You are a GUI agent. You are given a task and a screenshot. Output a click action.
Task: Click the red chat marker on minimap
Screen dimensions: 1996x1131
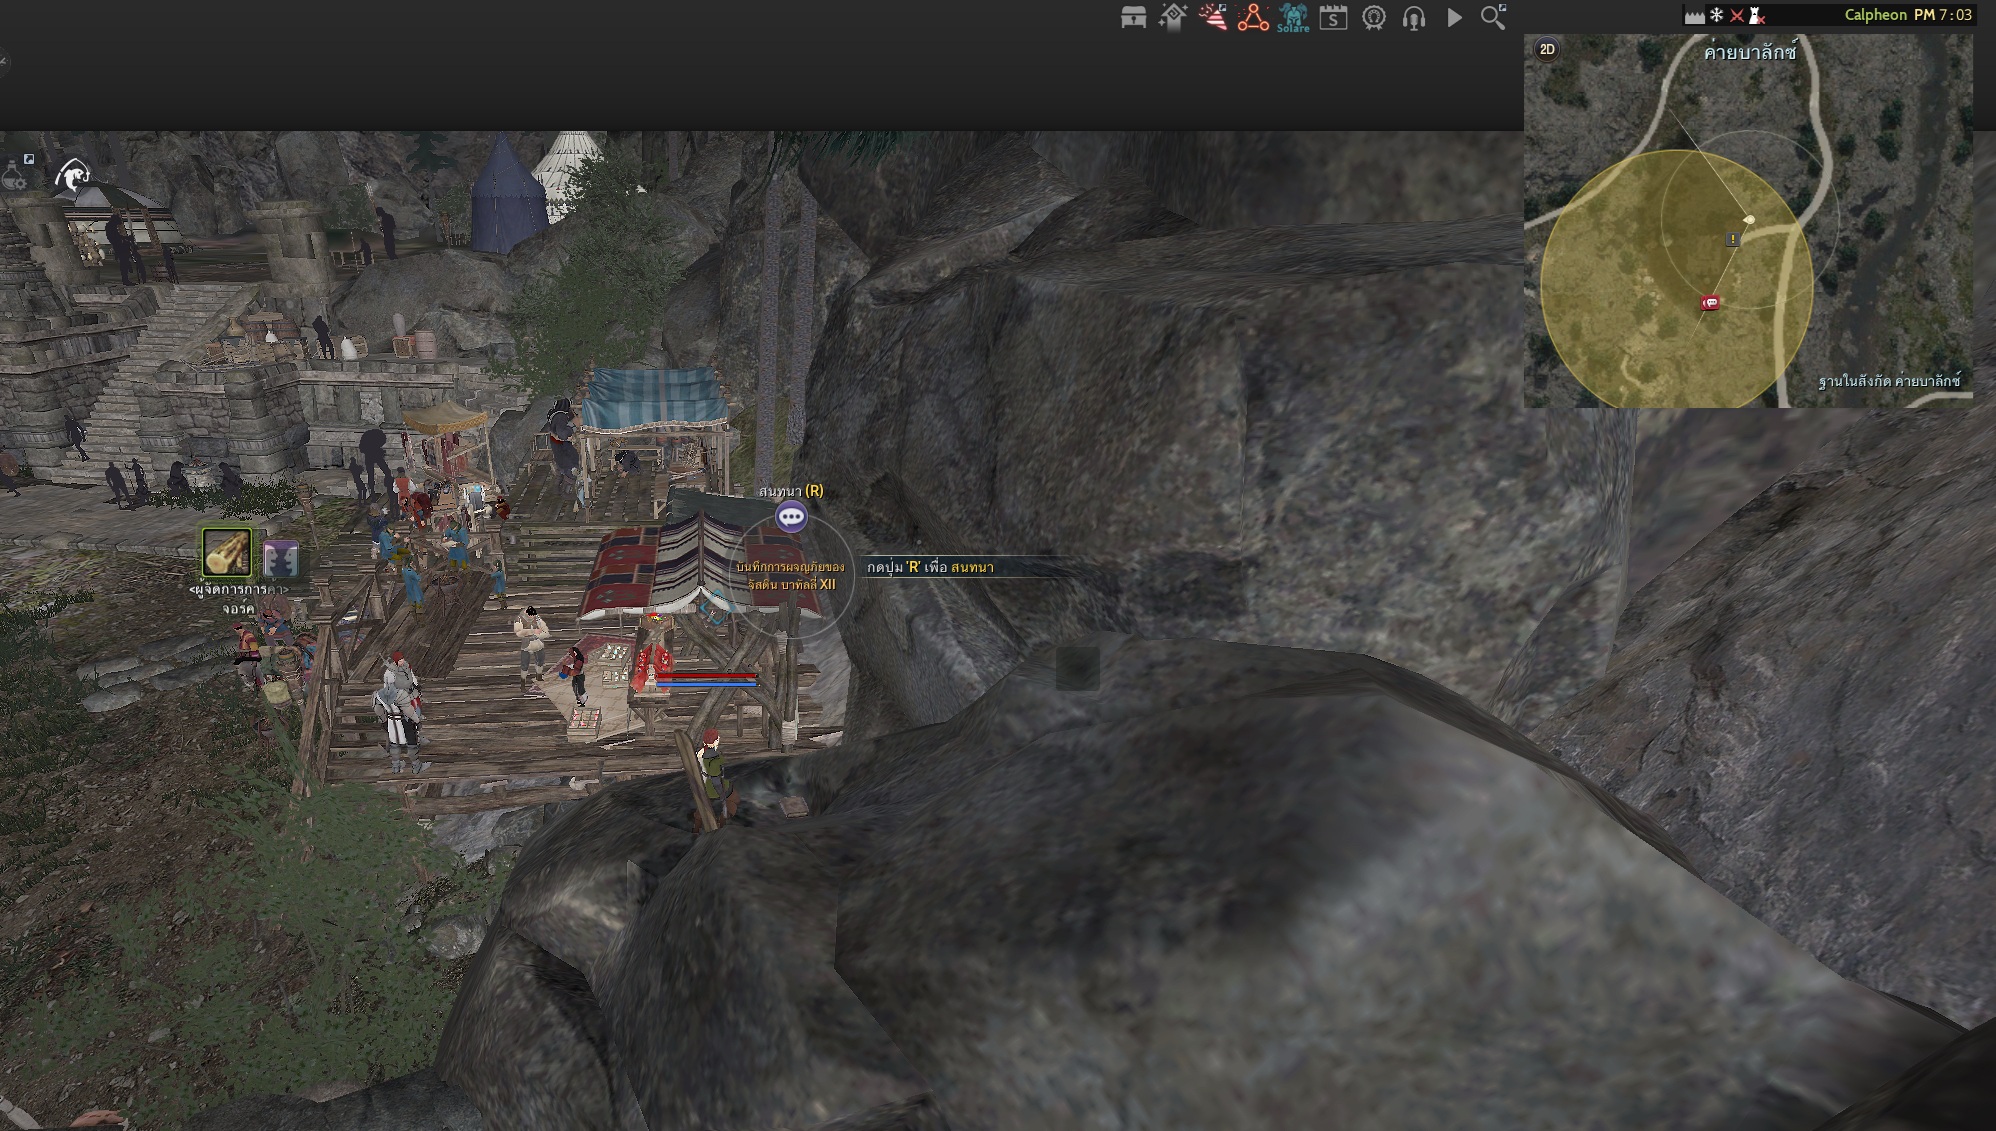click(1710, 303)
